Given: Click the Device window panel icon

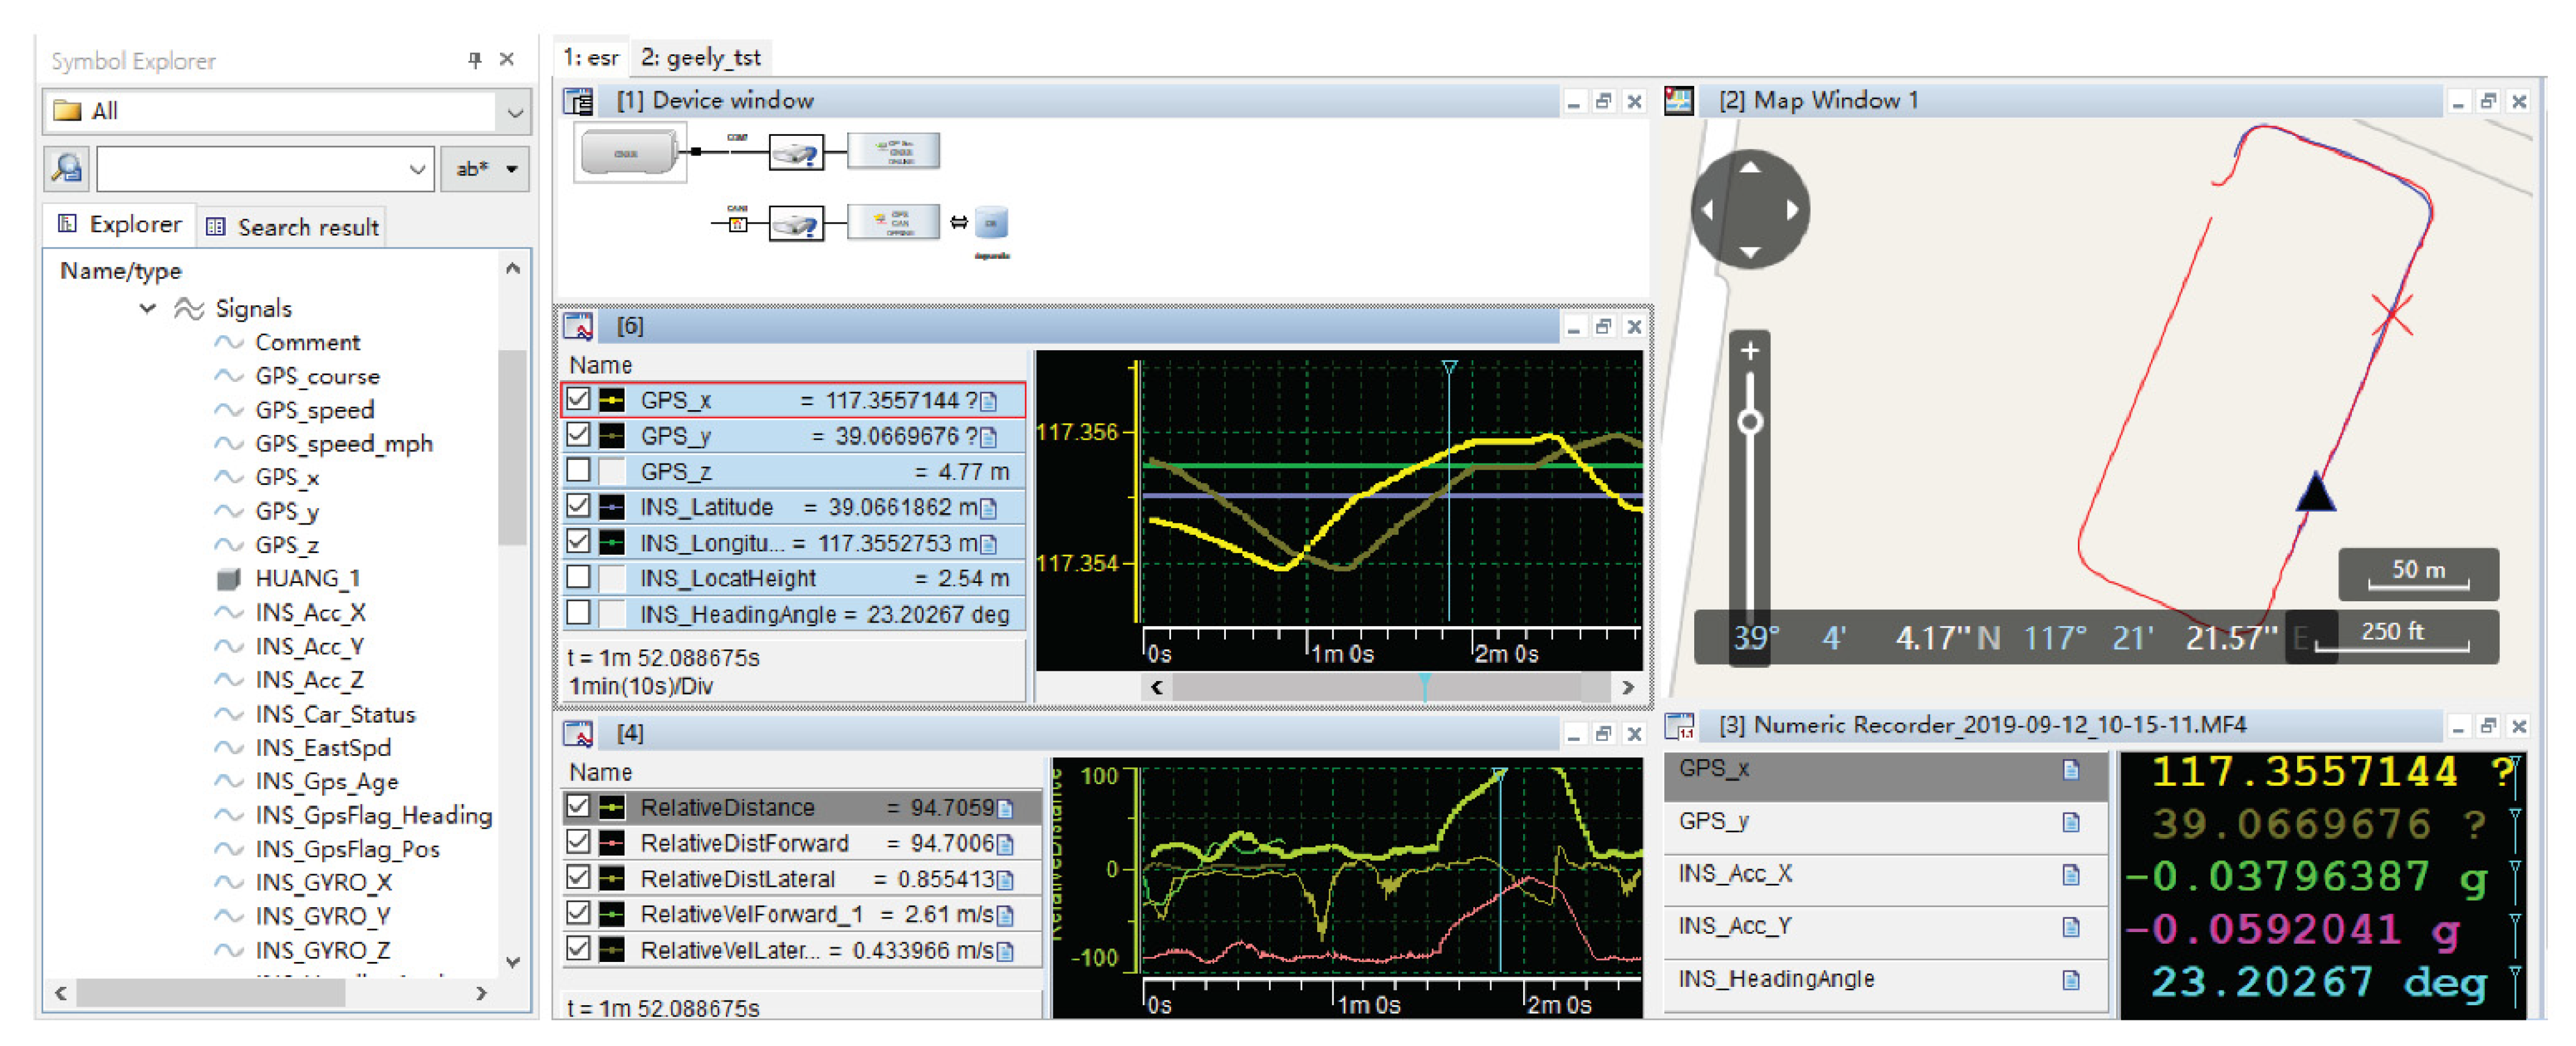Looking at the screenshot, I should [579, 101].
